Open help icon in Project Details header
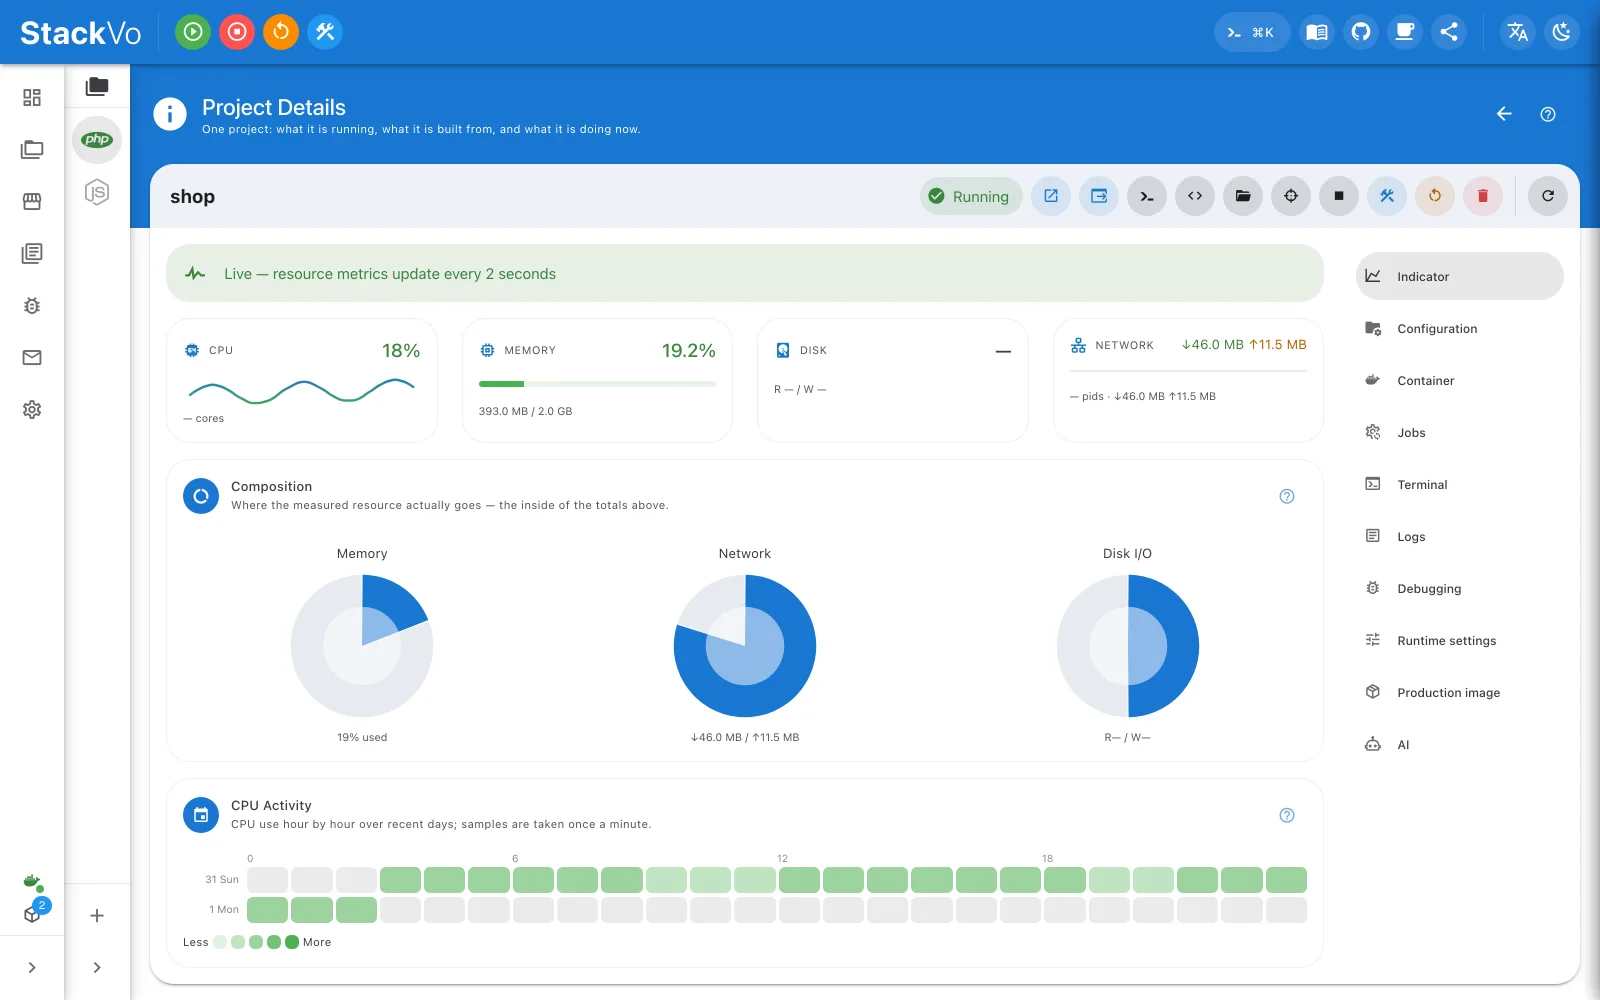1600x1000 pixels. coord(1548,114)
